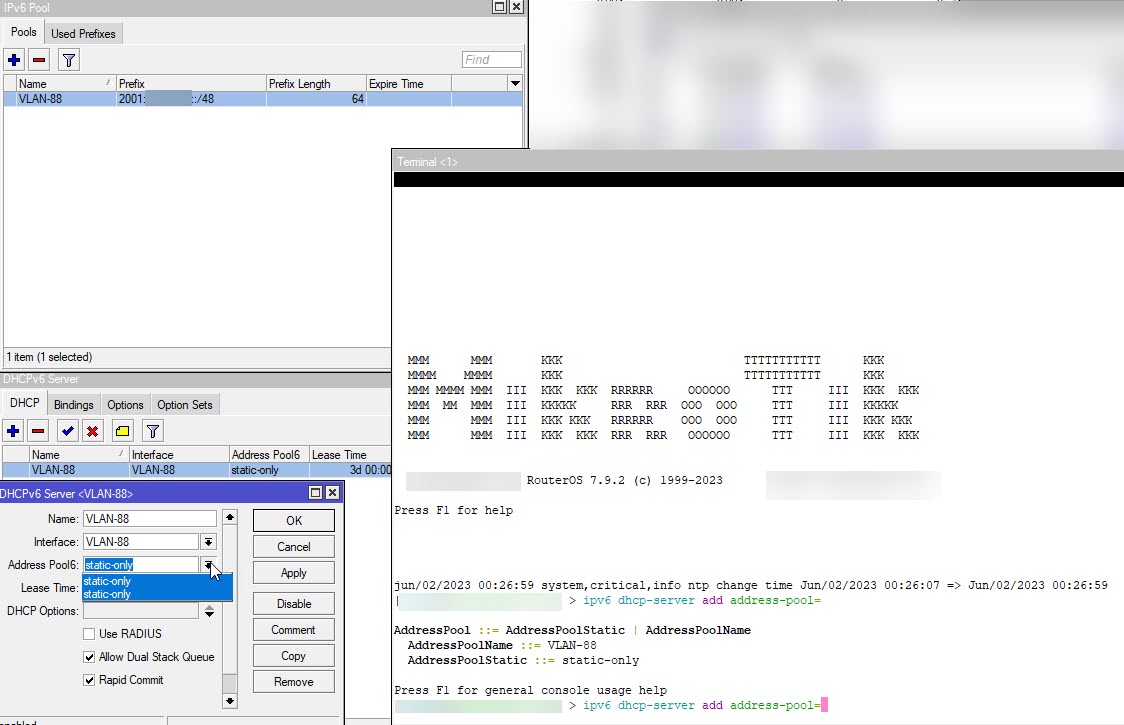Click the Comment button in VLAN-88 dialog
The width and height of the screenshot is (1124, 725).
tap(294, 630)
